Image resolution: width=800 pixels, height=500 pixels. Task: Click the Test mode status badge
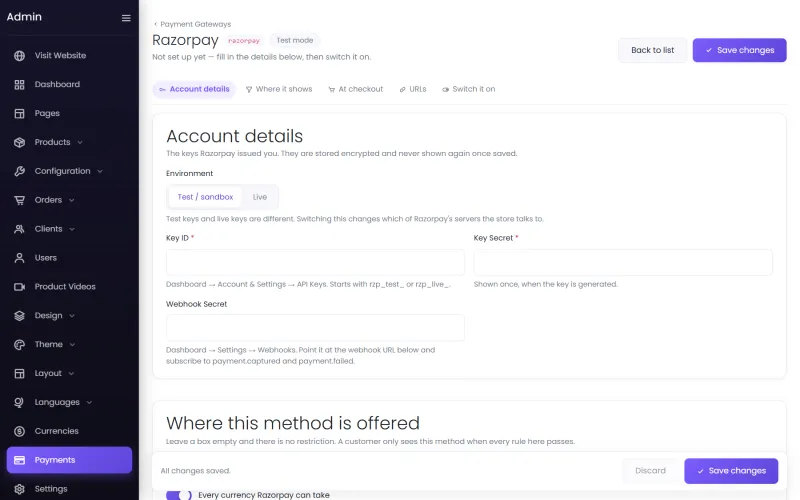click(x=294, y=41)
